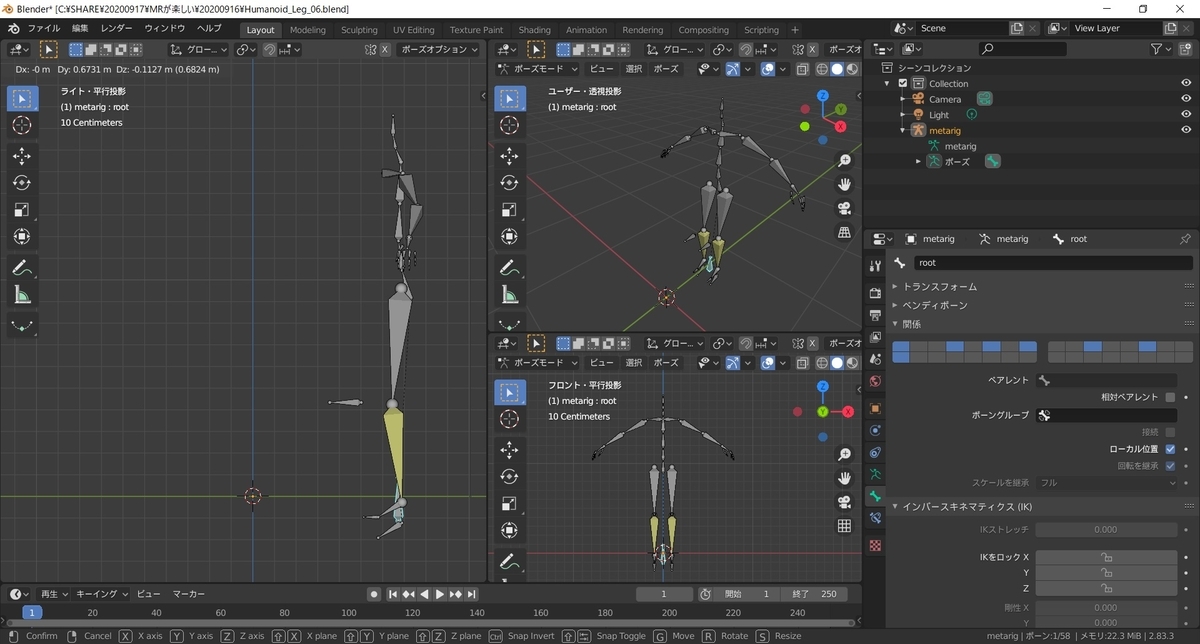Toggle camera view in the front viewport
Screen dimensions: 1200x644
(x=845, y=501)
